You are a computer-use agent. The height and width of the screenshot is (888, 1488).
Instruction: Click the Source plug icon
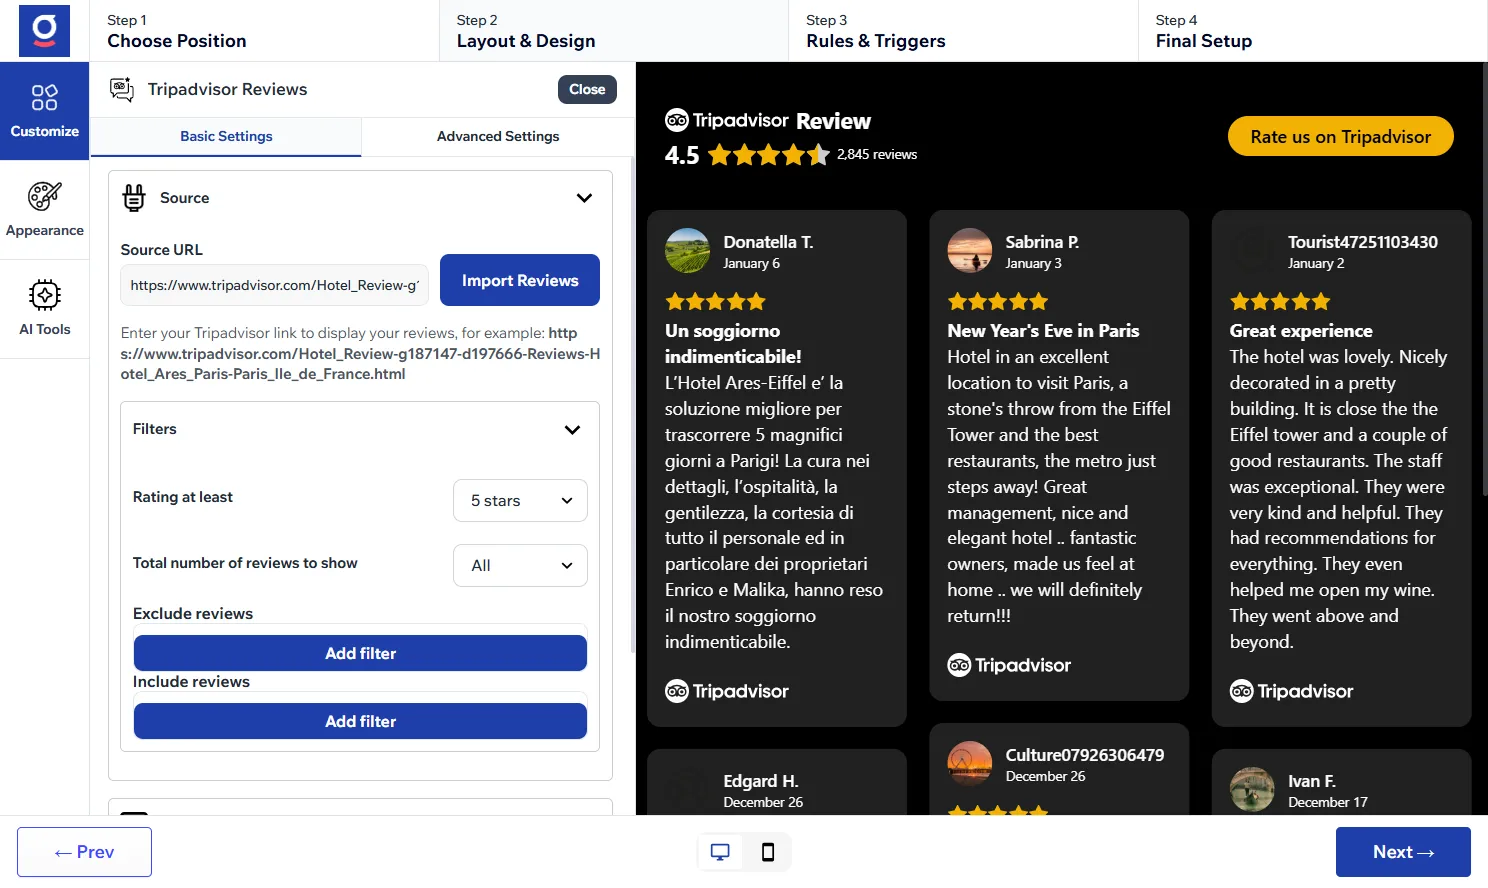(134, 198)
